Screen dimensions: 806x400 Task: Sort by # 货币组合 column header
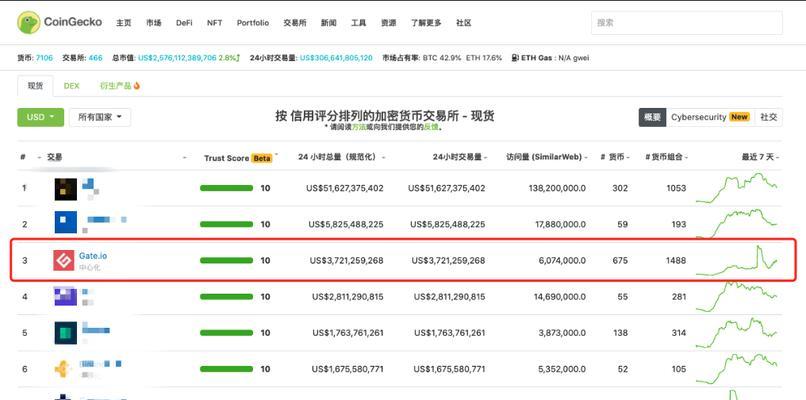(x=666, y=157)
